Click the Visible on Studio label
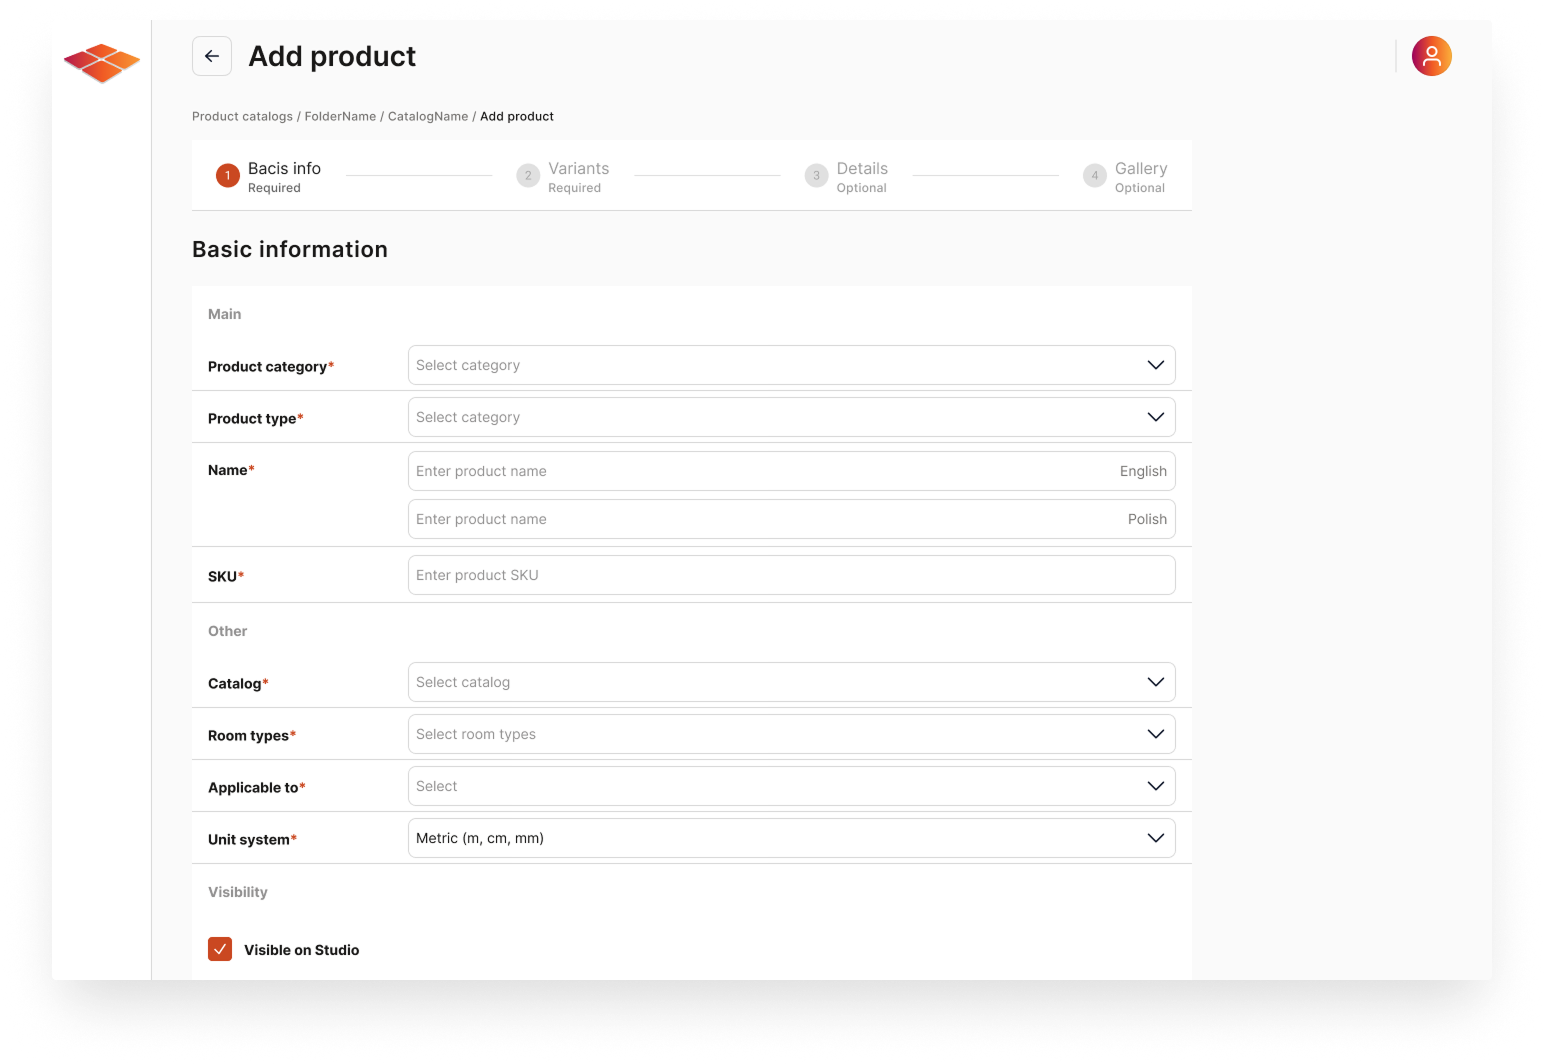This screenshot has height=1064, width=1544. pos(301,949)
